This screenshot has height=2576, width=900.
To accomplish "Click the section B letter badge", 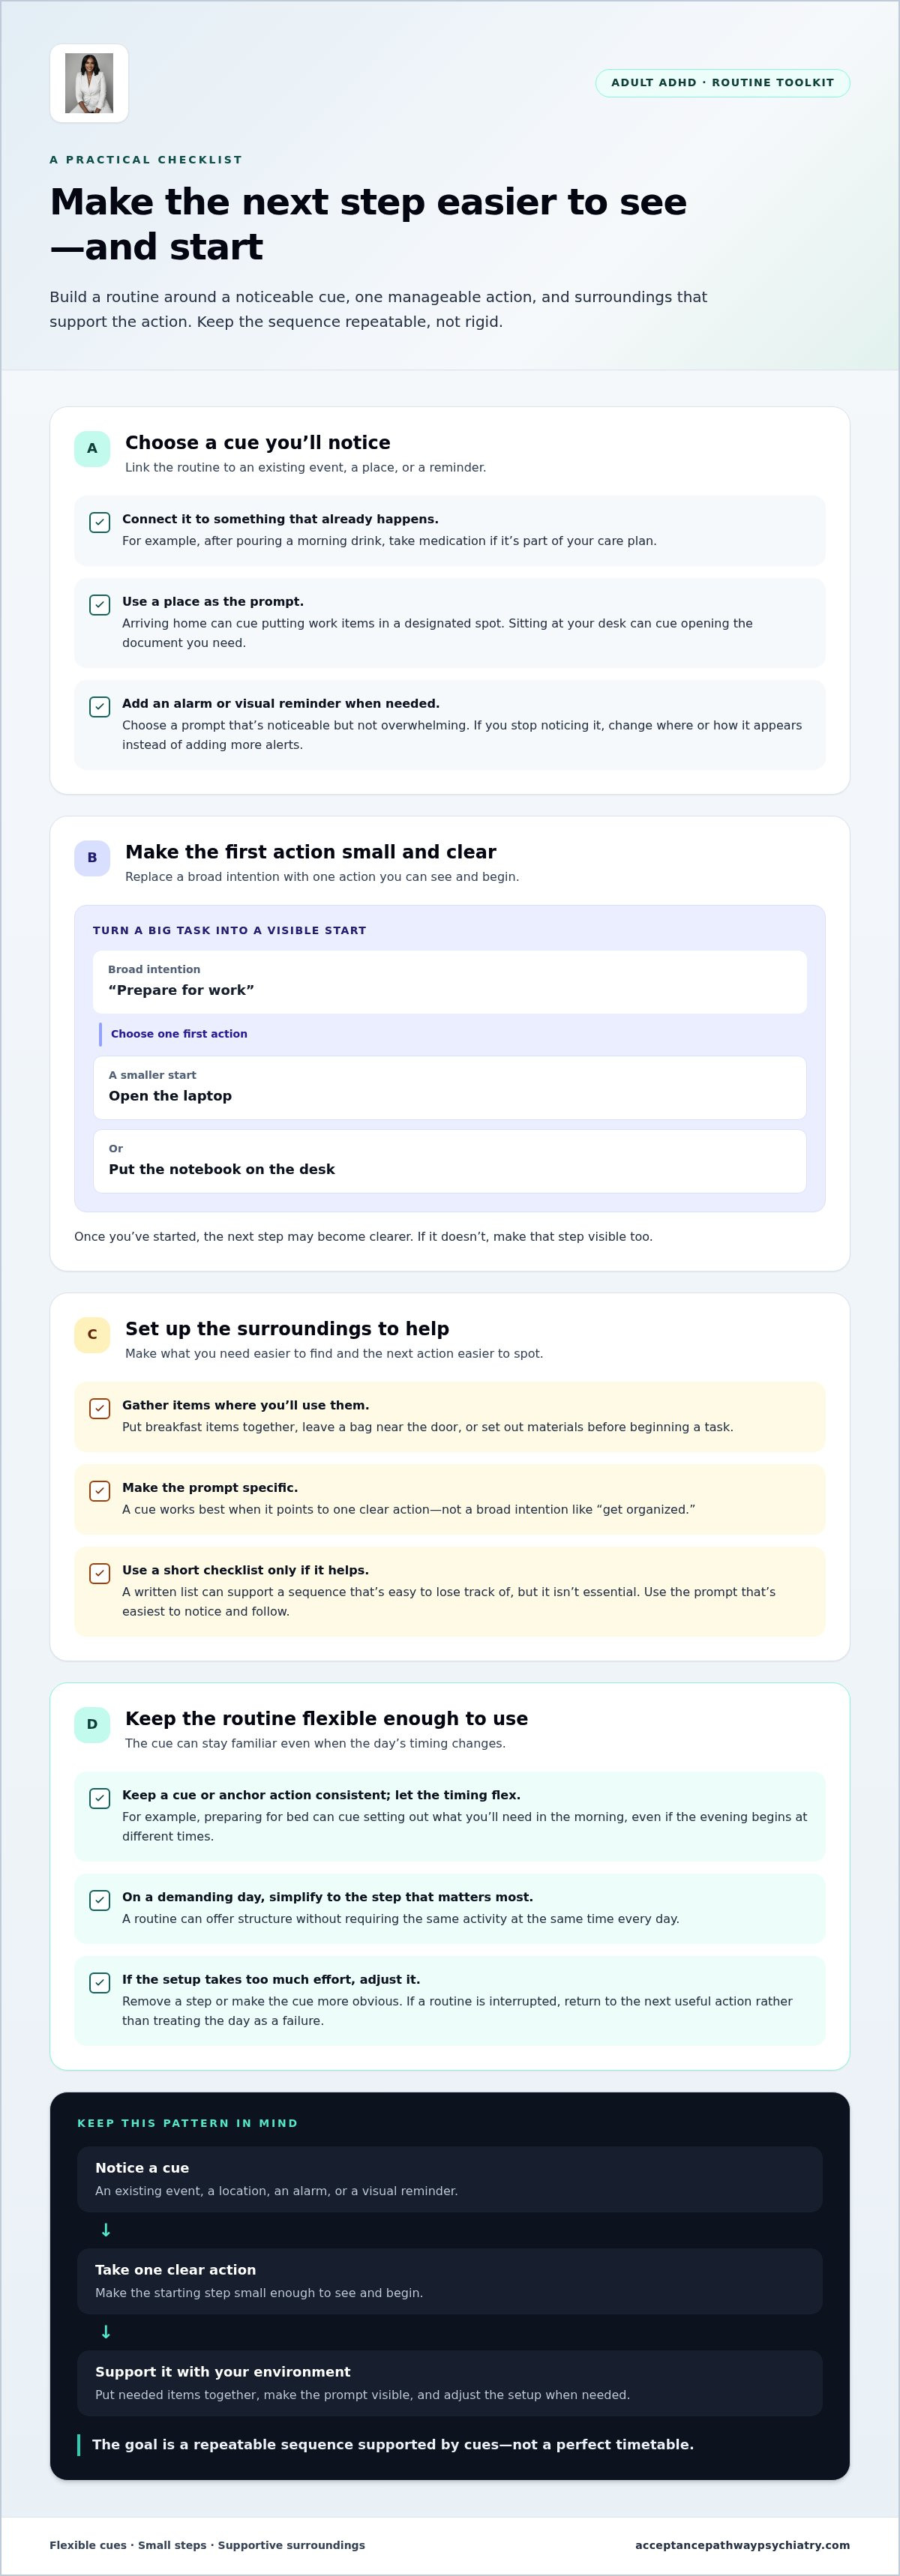I will tap(92, 858).
